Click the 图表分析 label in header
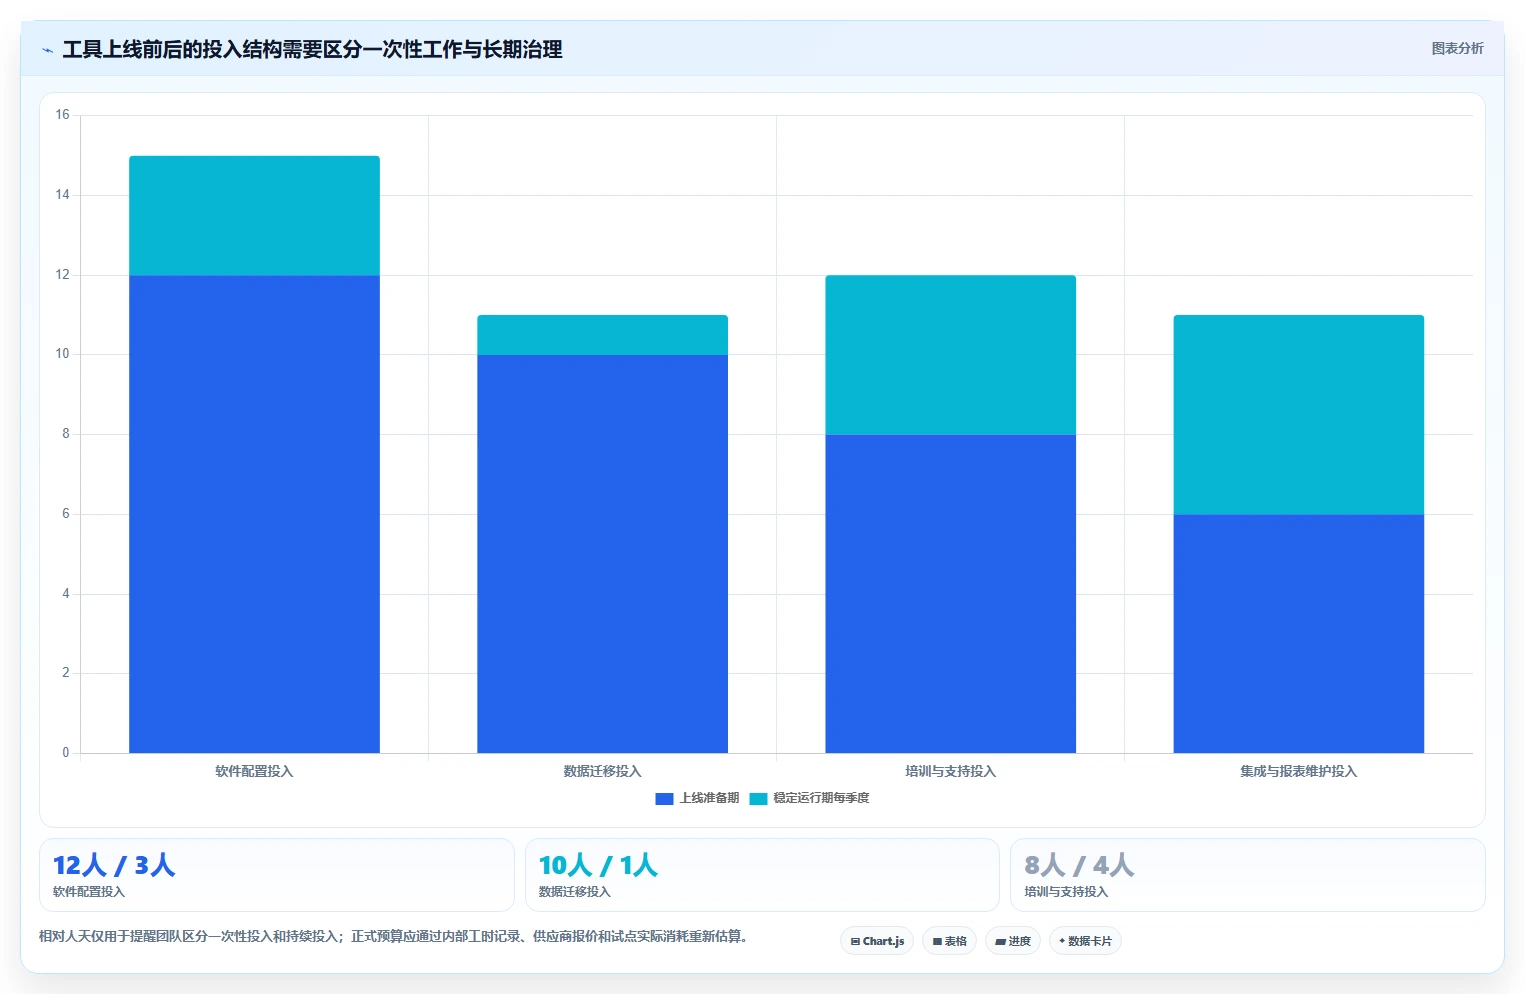The image size is (1525, 994). (x=1457, y=48)
